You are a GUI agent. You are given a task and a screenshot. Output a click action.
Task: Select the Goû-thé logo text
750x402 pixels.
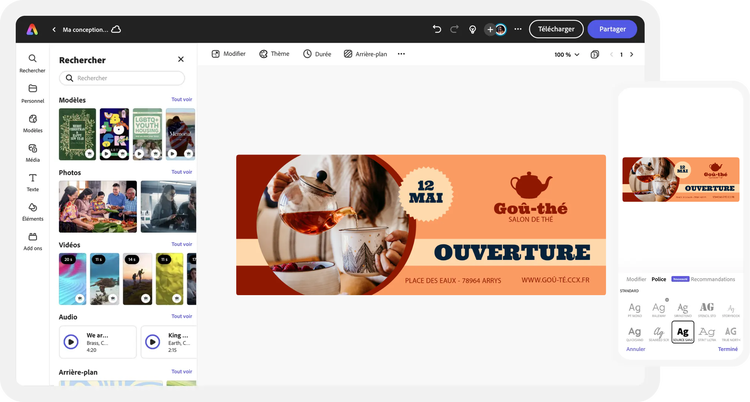tap(530, 208)
